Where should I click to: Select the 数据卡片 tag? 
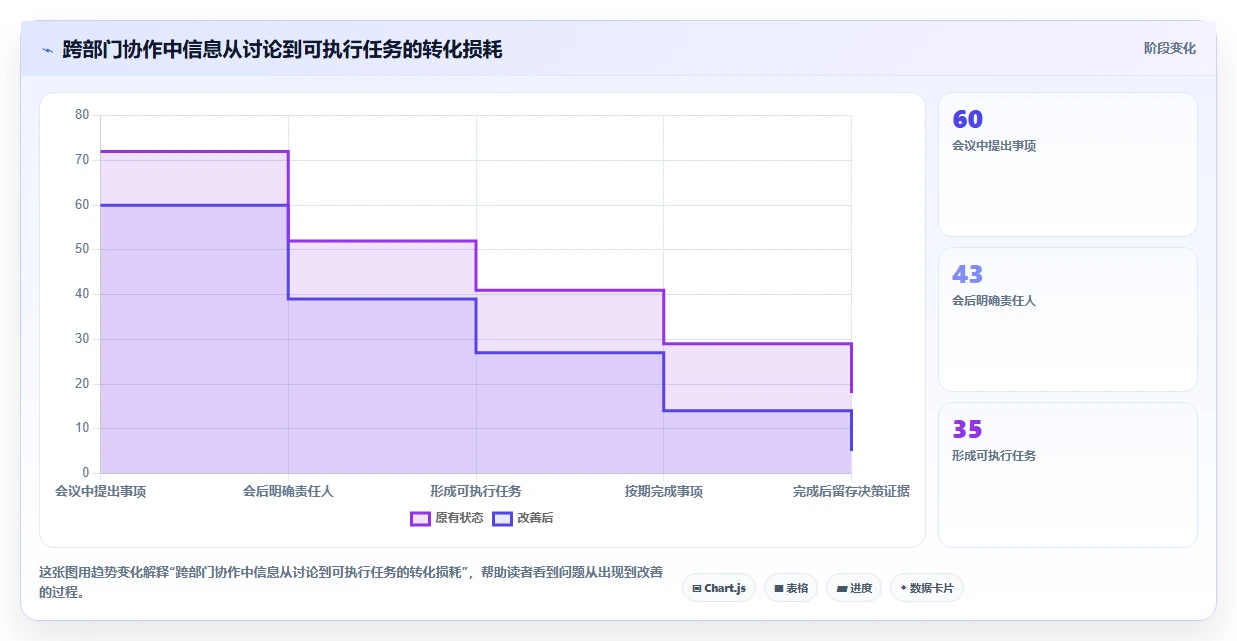pyautogui.click(x=927, y=588)
